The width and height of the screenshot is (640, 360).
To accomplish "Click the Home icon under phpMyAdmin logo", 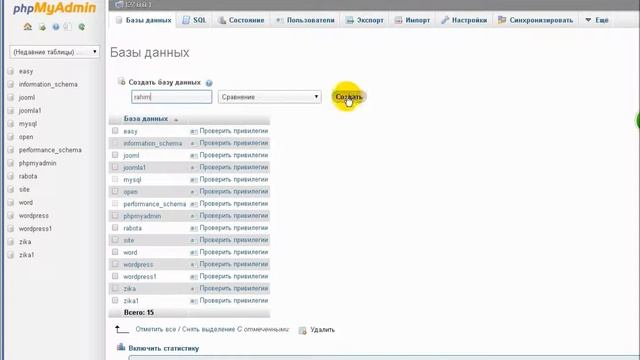I will [28, 27].
